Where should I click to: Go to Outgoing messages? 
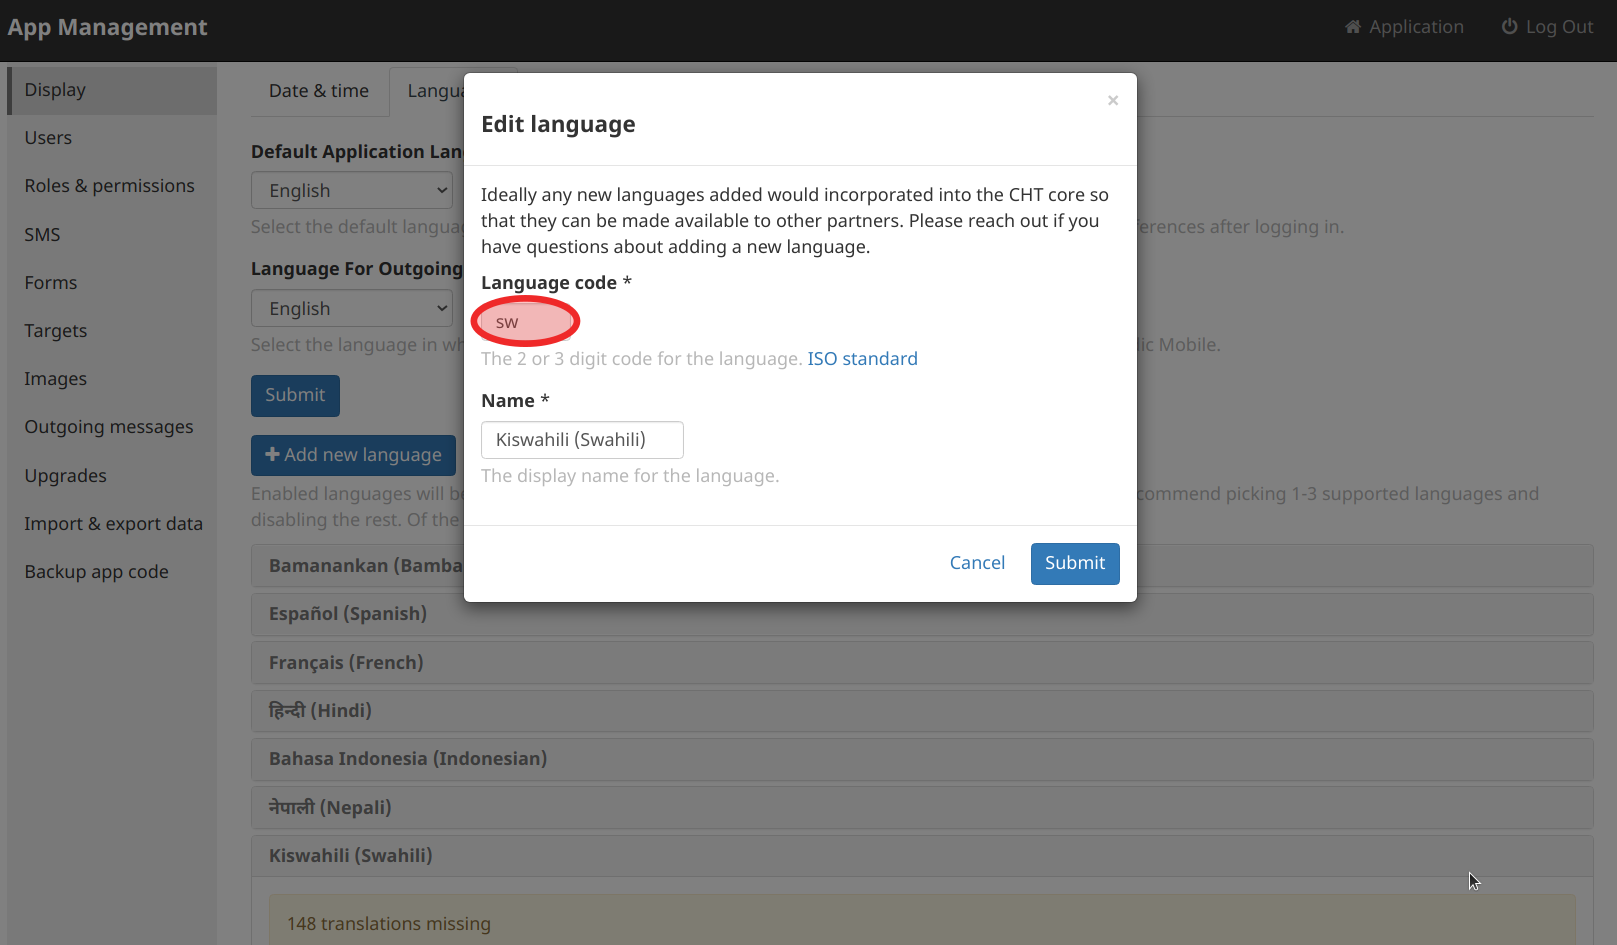tap(112, 427)
